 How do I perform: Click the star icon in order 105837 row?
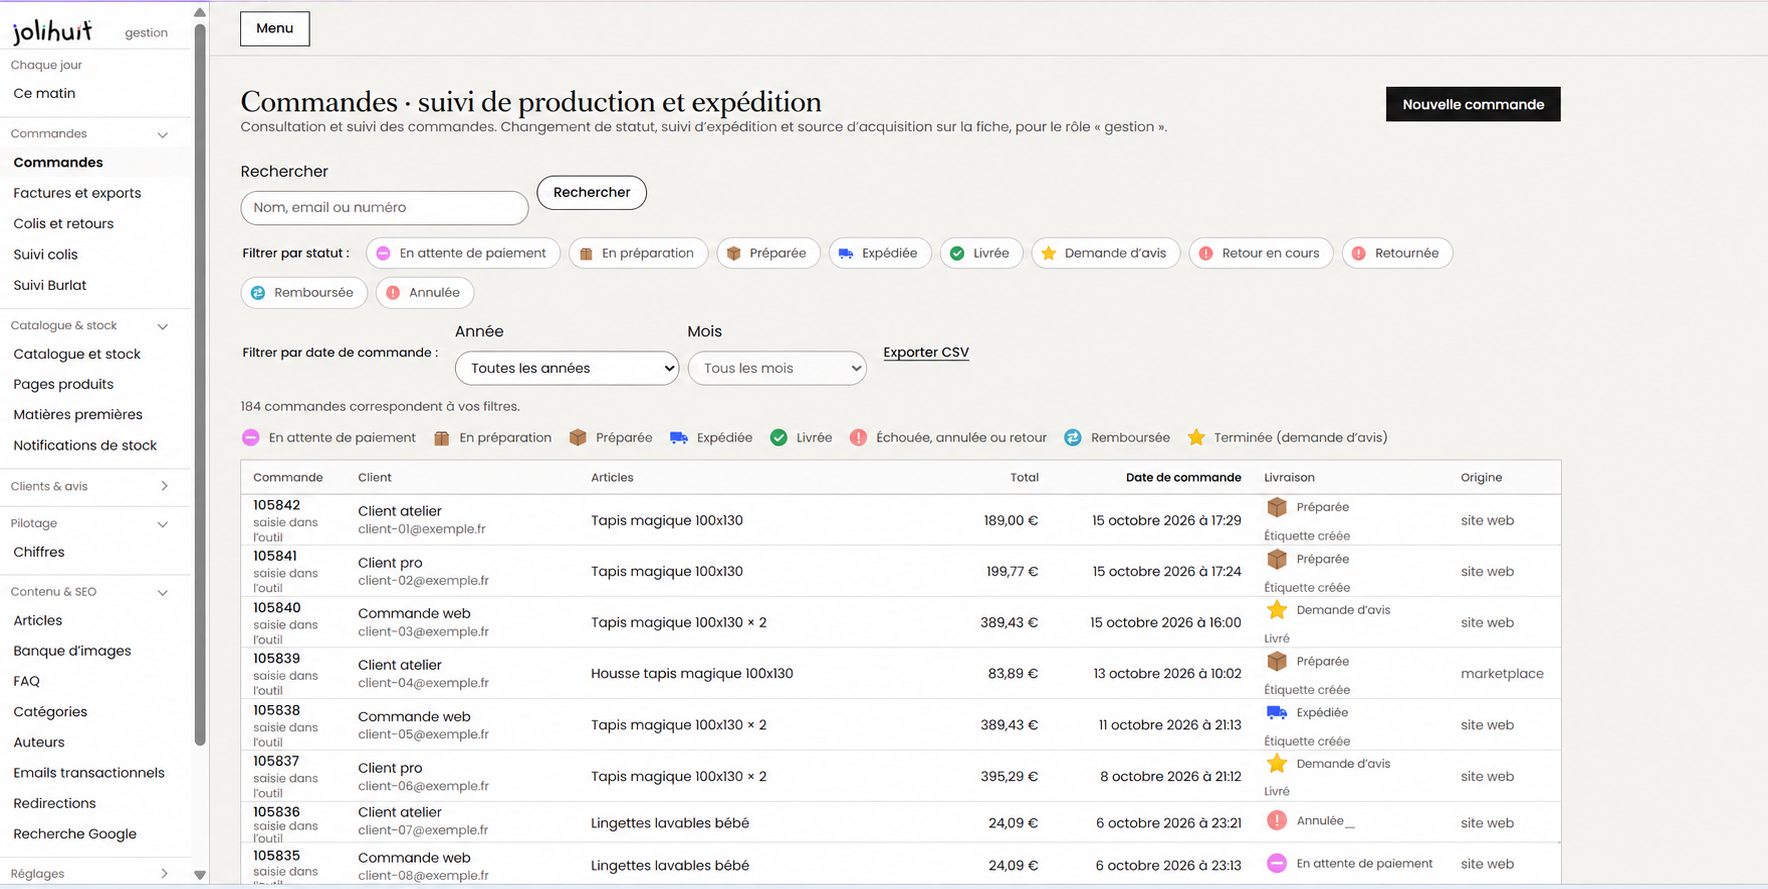(x=1277, y=764)
